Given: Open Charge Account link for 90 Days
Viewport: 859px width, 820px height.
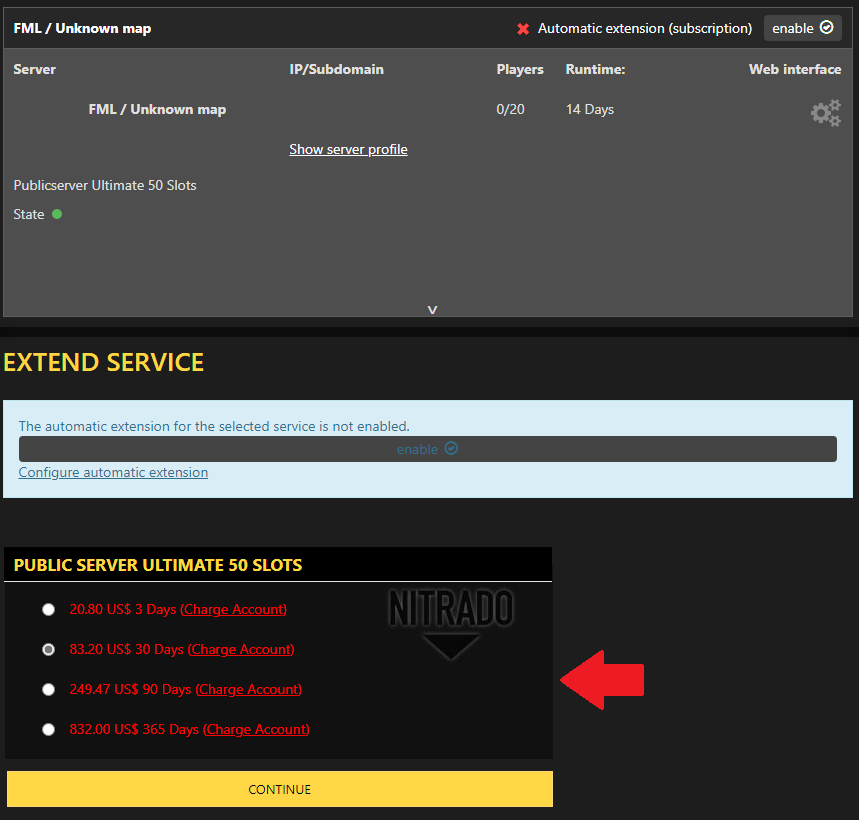Looking at the screenshot, I should click(248, 689).
